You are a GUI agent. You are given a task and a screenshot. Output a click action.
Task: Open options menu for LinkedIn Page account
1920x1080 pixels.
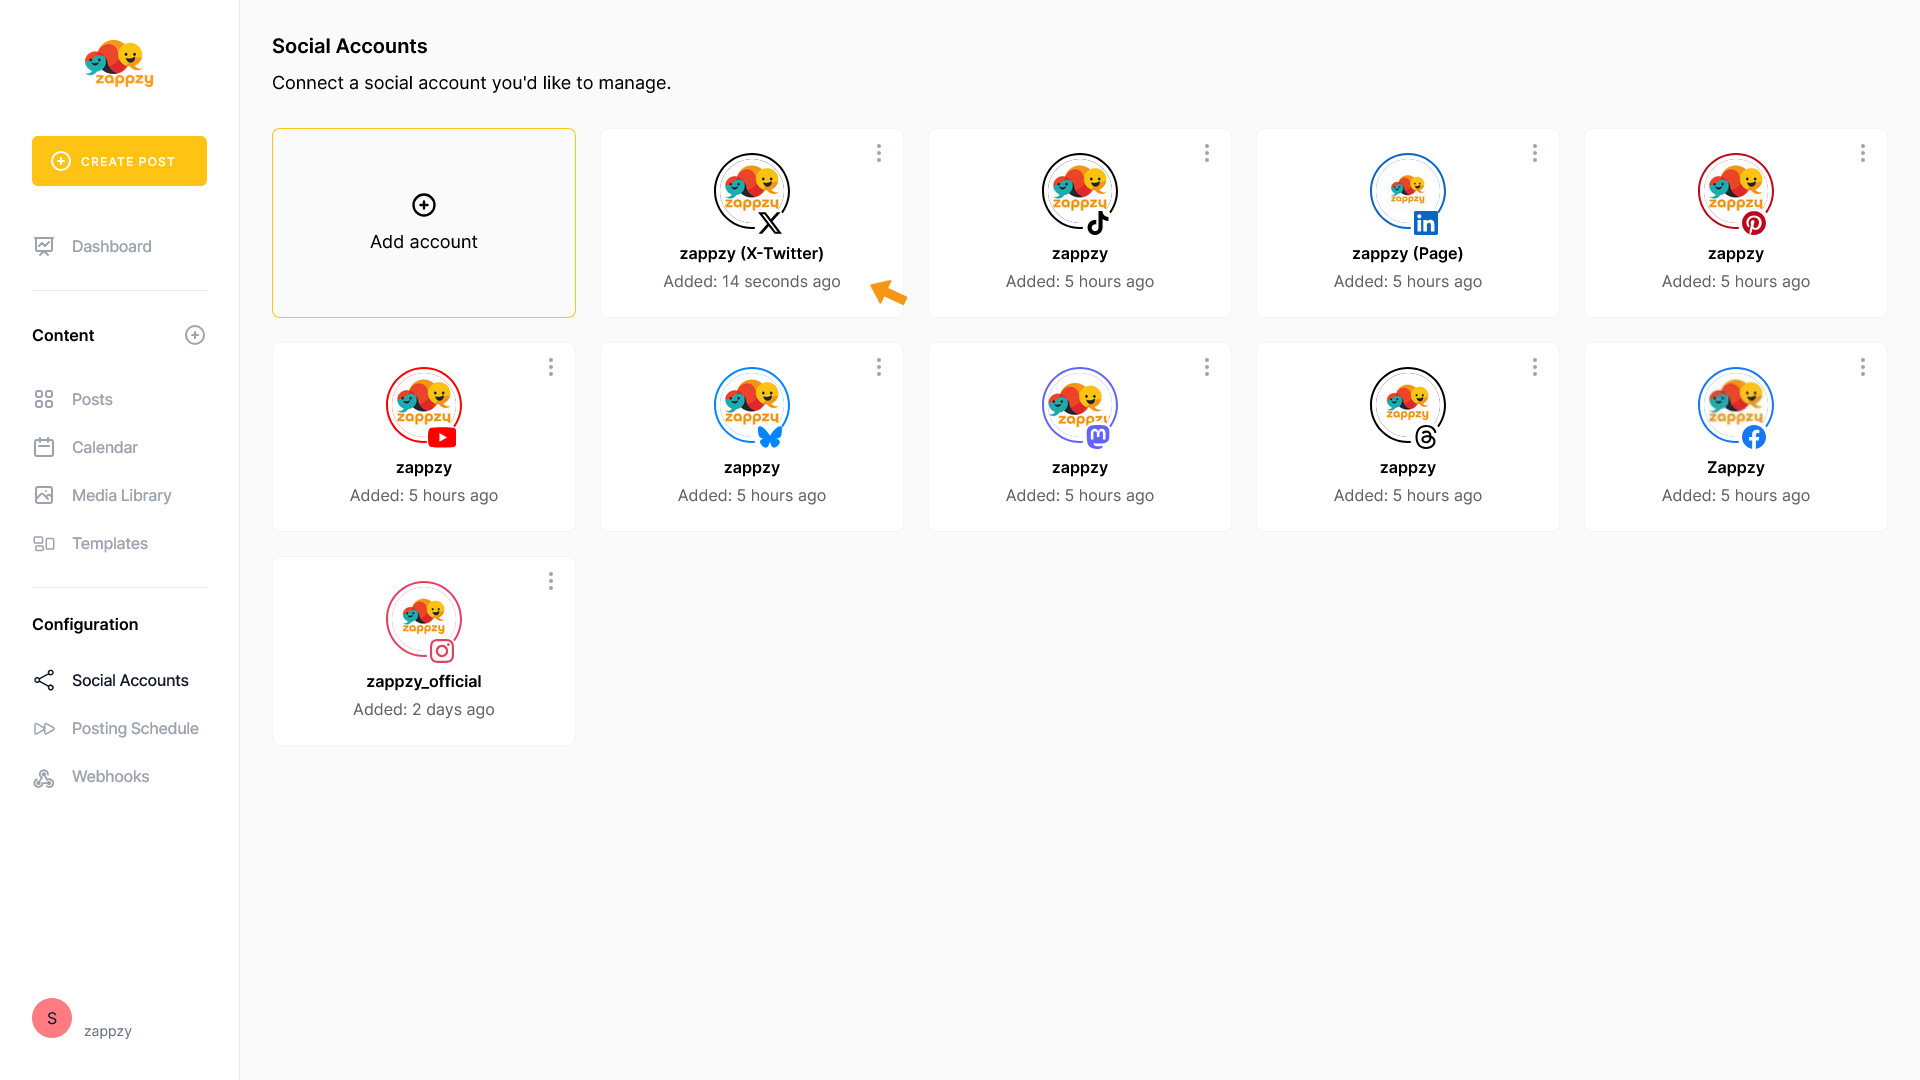(1535, 153)
